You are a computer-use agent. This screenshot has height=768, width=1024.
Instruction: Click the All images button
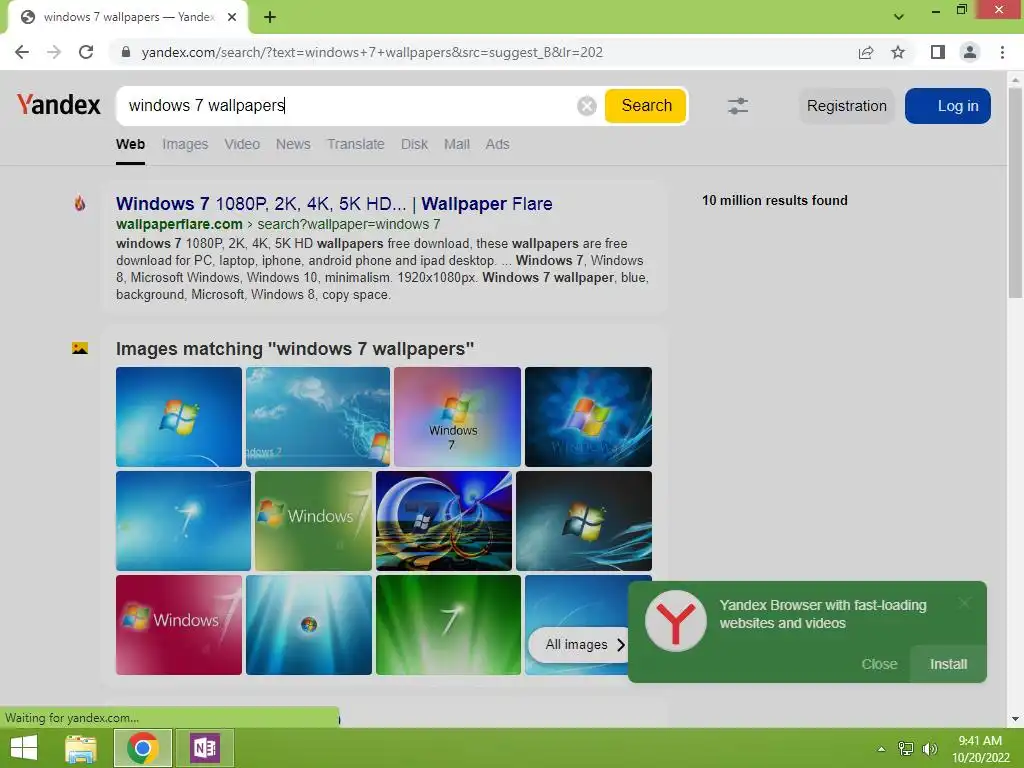[x=581, y=645]
